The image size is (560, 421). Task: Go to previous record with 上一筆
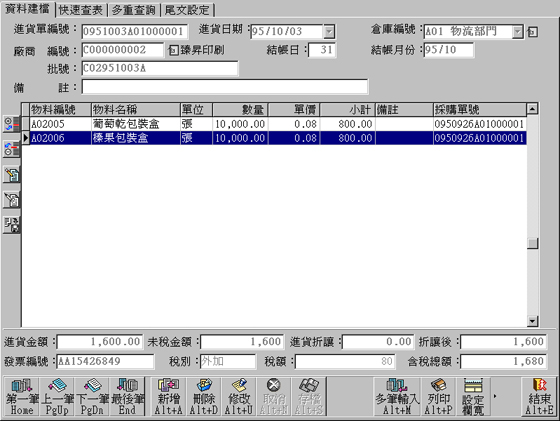(x=57, y=396)
